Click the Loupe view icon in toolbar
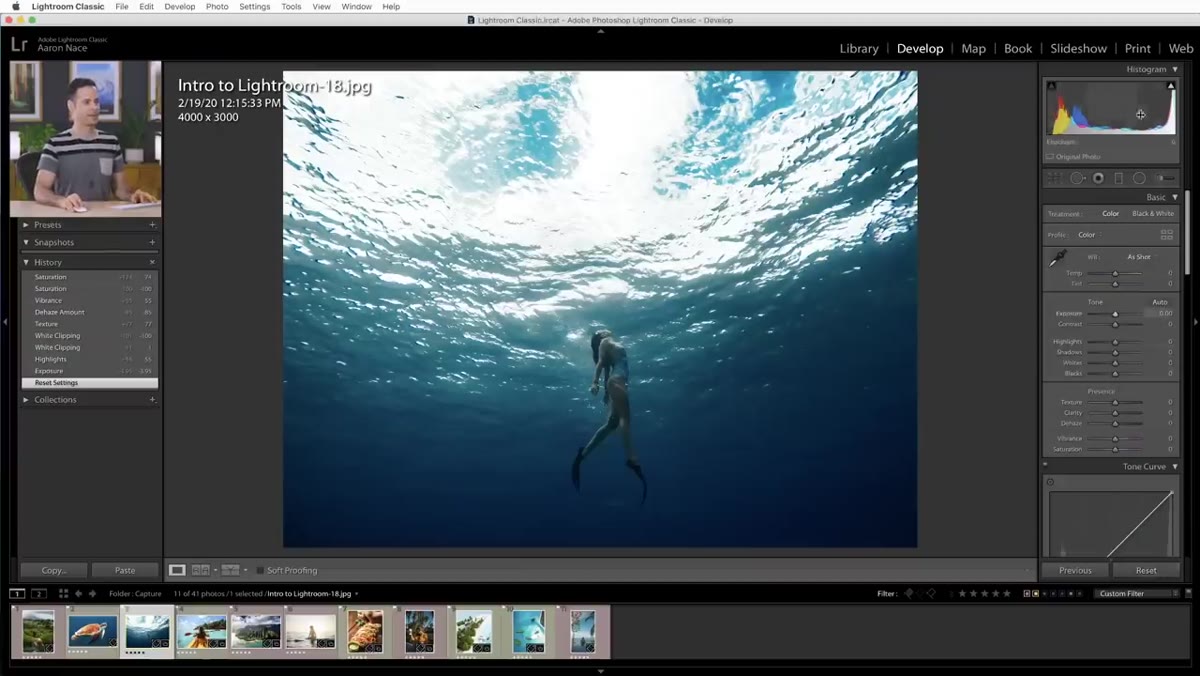The height and width of the screenshot is (676, 1200). click(177, 570)
